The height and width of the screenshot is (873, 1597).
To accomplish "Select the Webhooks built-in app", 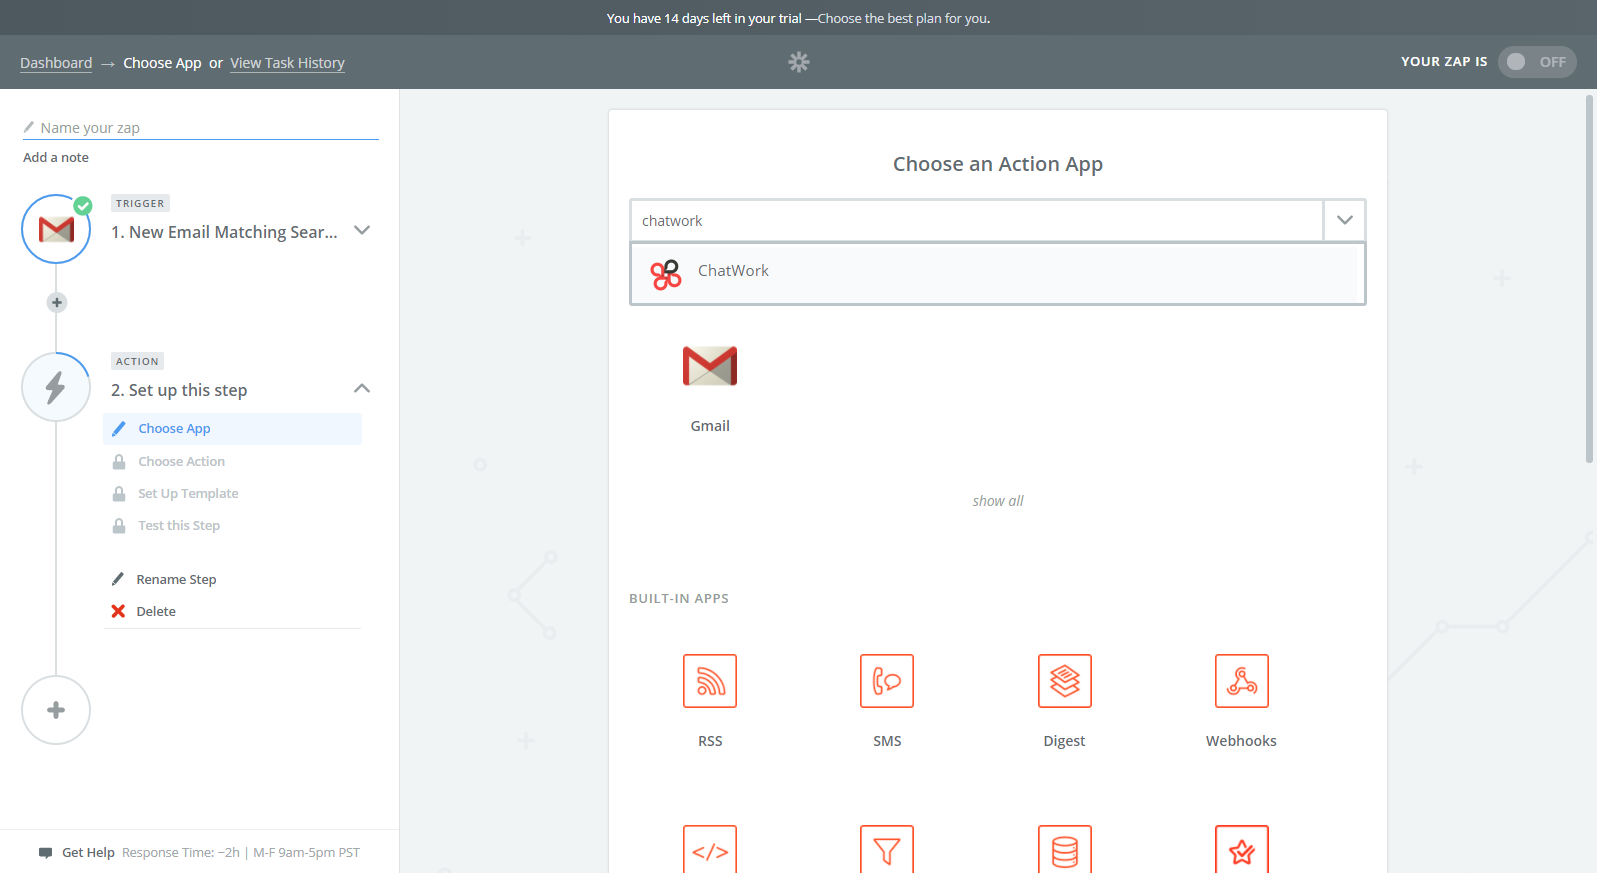I will (x=1242, y=681).
